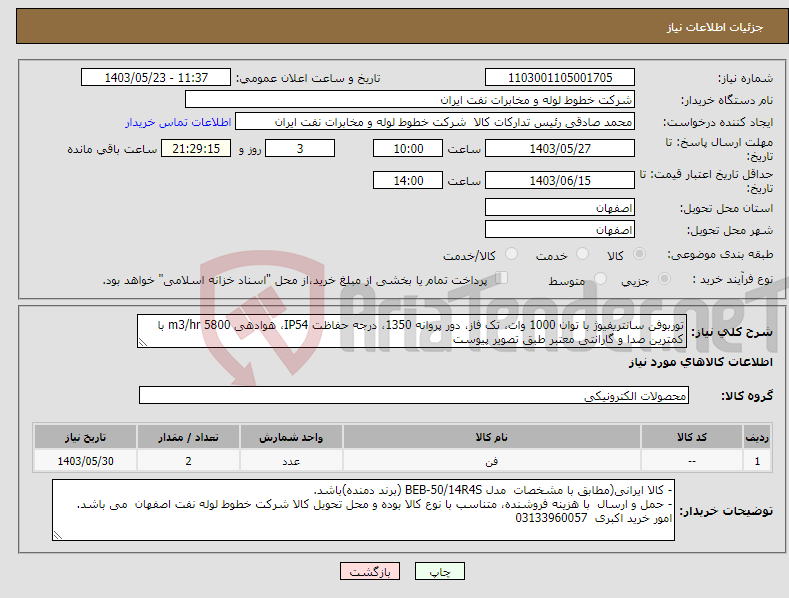This screenshot has height=598, width=789.
Task: Click the تاریخ نیاز column header
Action: tap(86, 437)
